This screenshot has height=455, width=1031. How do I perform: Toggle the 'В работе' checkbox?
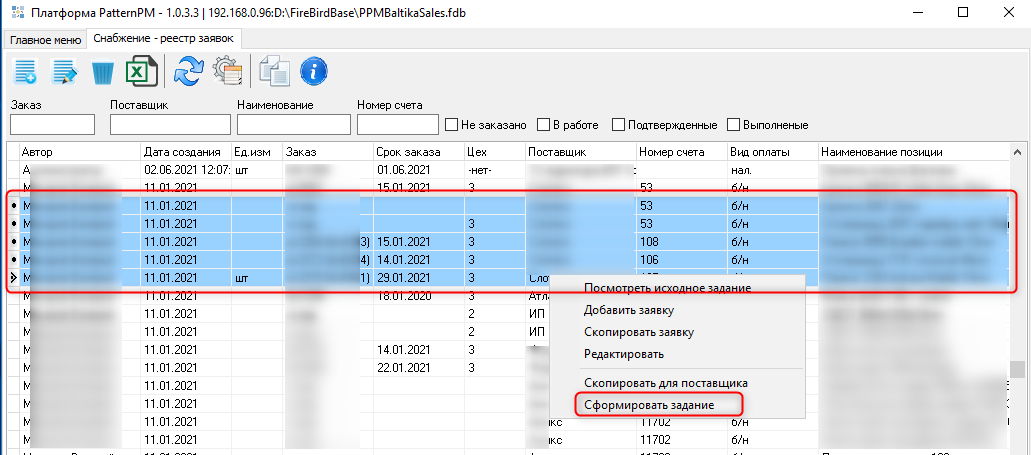click(544, 125)
